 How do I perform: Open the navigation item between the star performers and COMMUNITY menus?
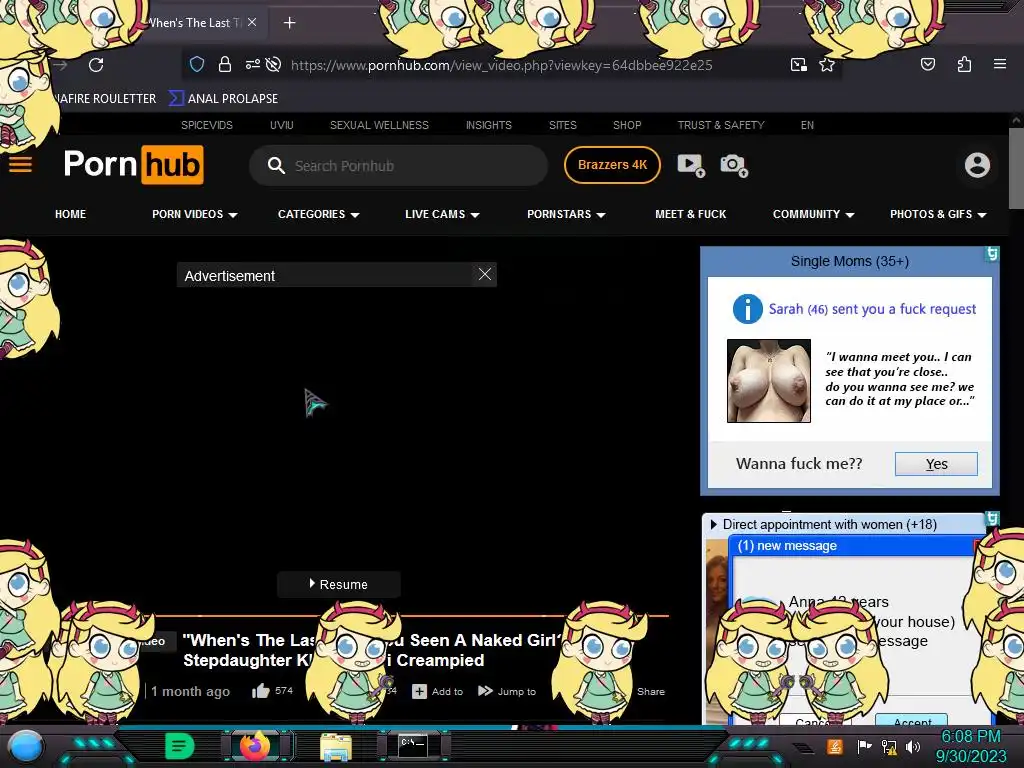pyautogui.click(x=690, y=214)
